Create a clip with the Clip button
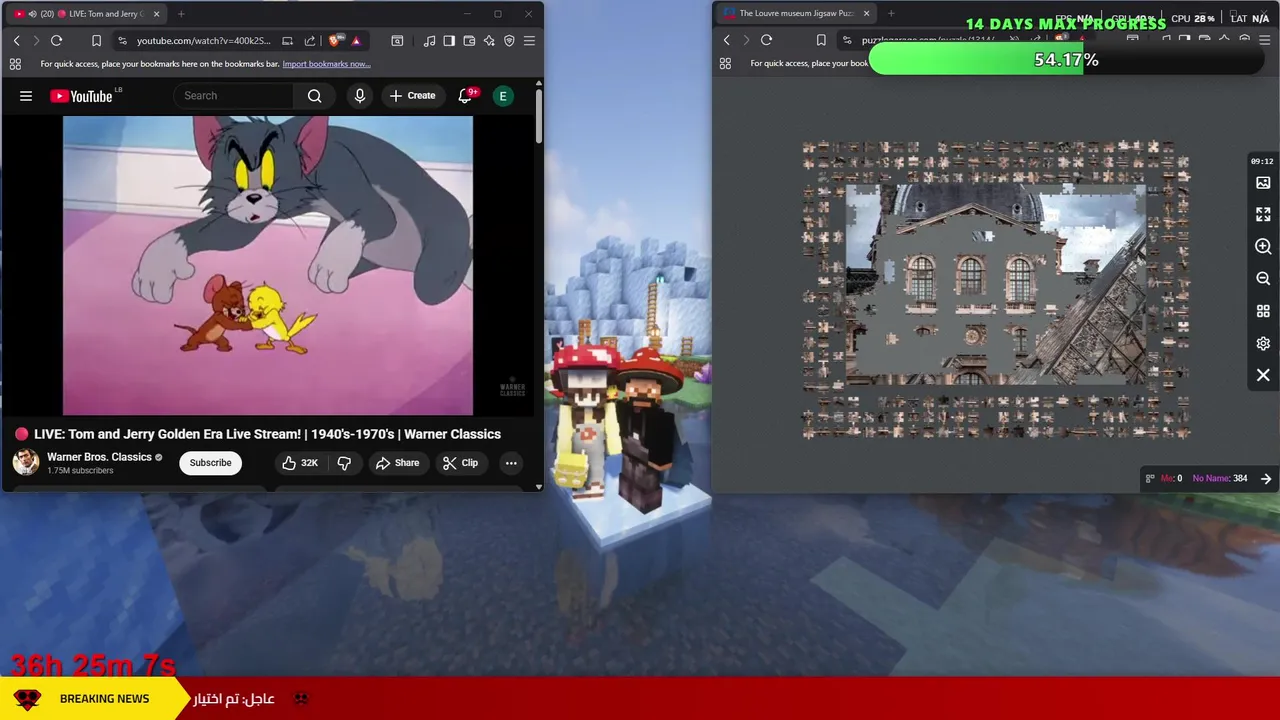Screen dimensions: 1280x720 [x=461, y=463]
